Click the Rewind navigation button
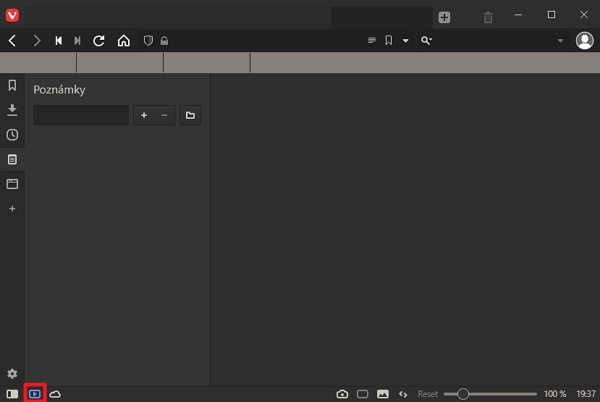Viewport: 600px width, 402px height. (x=59, y=41)
